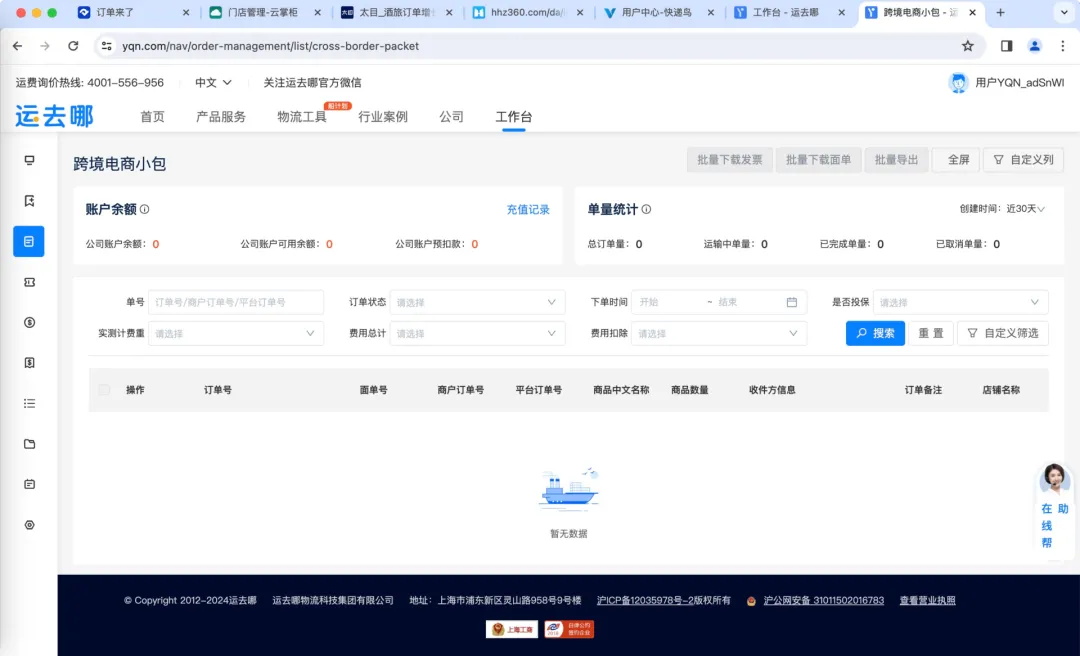Switch to the 用户中心-快递鸟 browser tab
The width and height of the screenshot is (1080, 656).
click(658, 12)
